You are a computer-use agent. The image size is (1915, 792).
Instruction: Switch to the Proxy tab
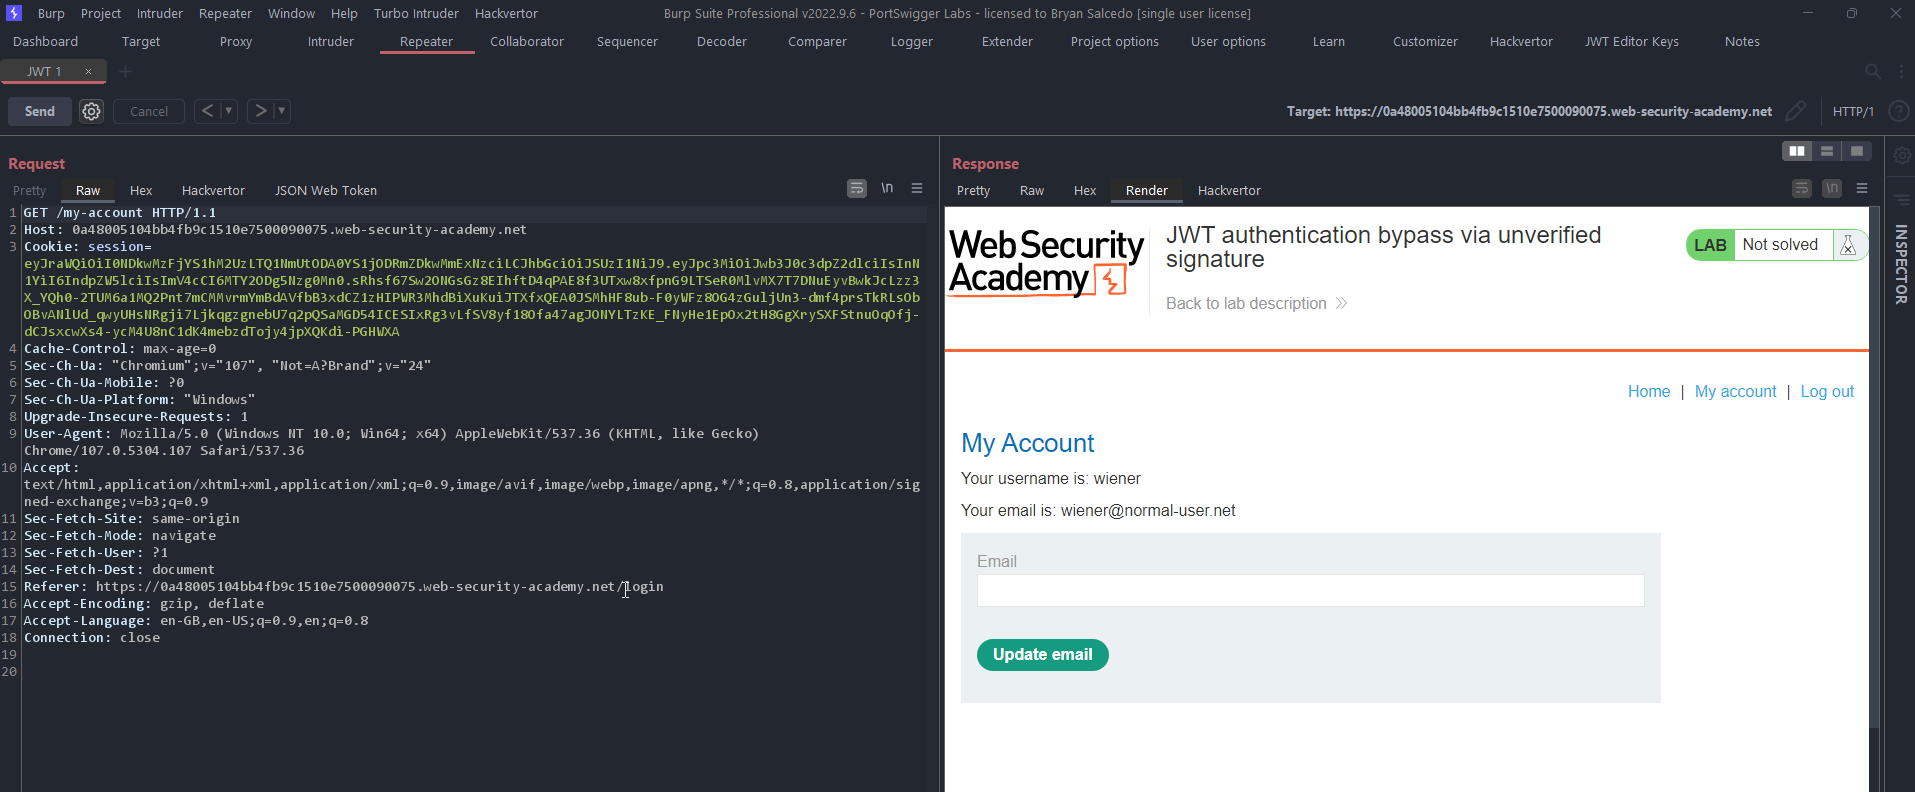(236, 42)
